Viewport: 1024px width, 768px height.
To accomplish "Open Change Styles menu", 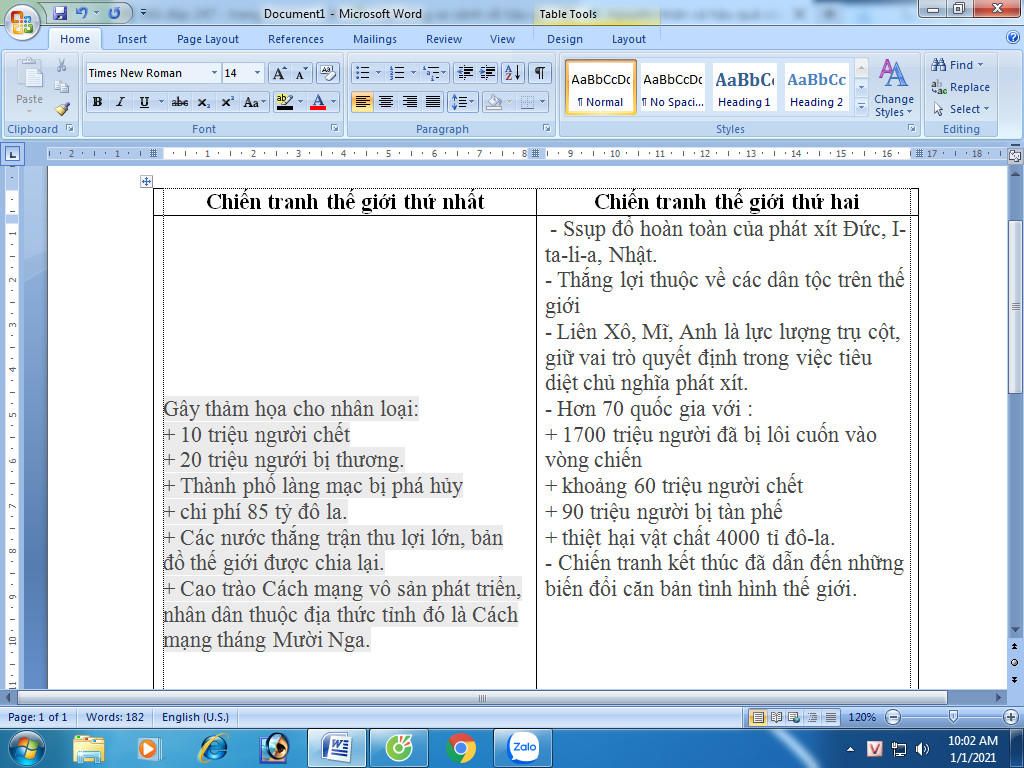I will click(893, 88).
